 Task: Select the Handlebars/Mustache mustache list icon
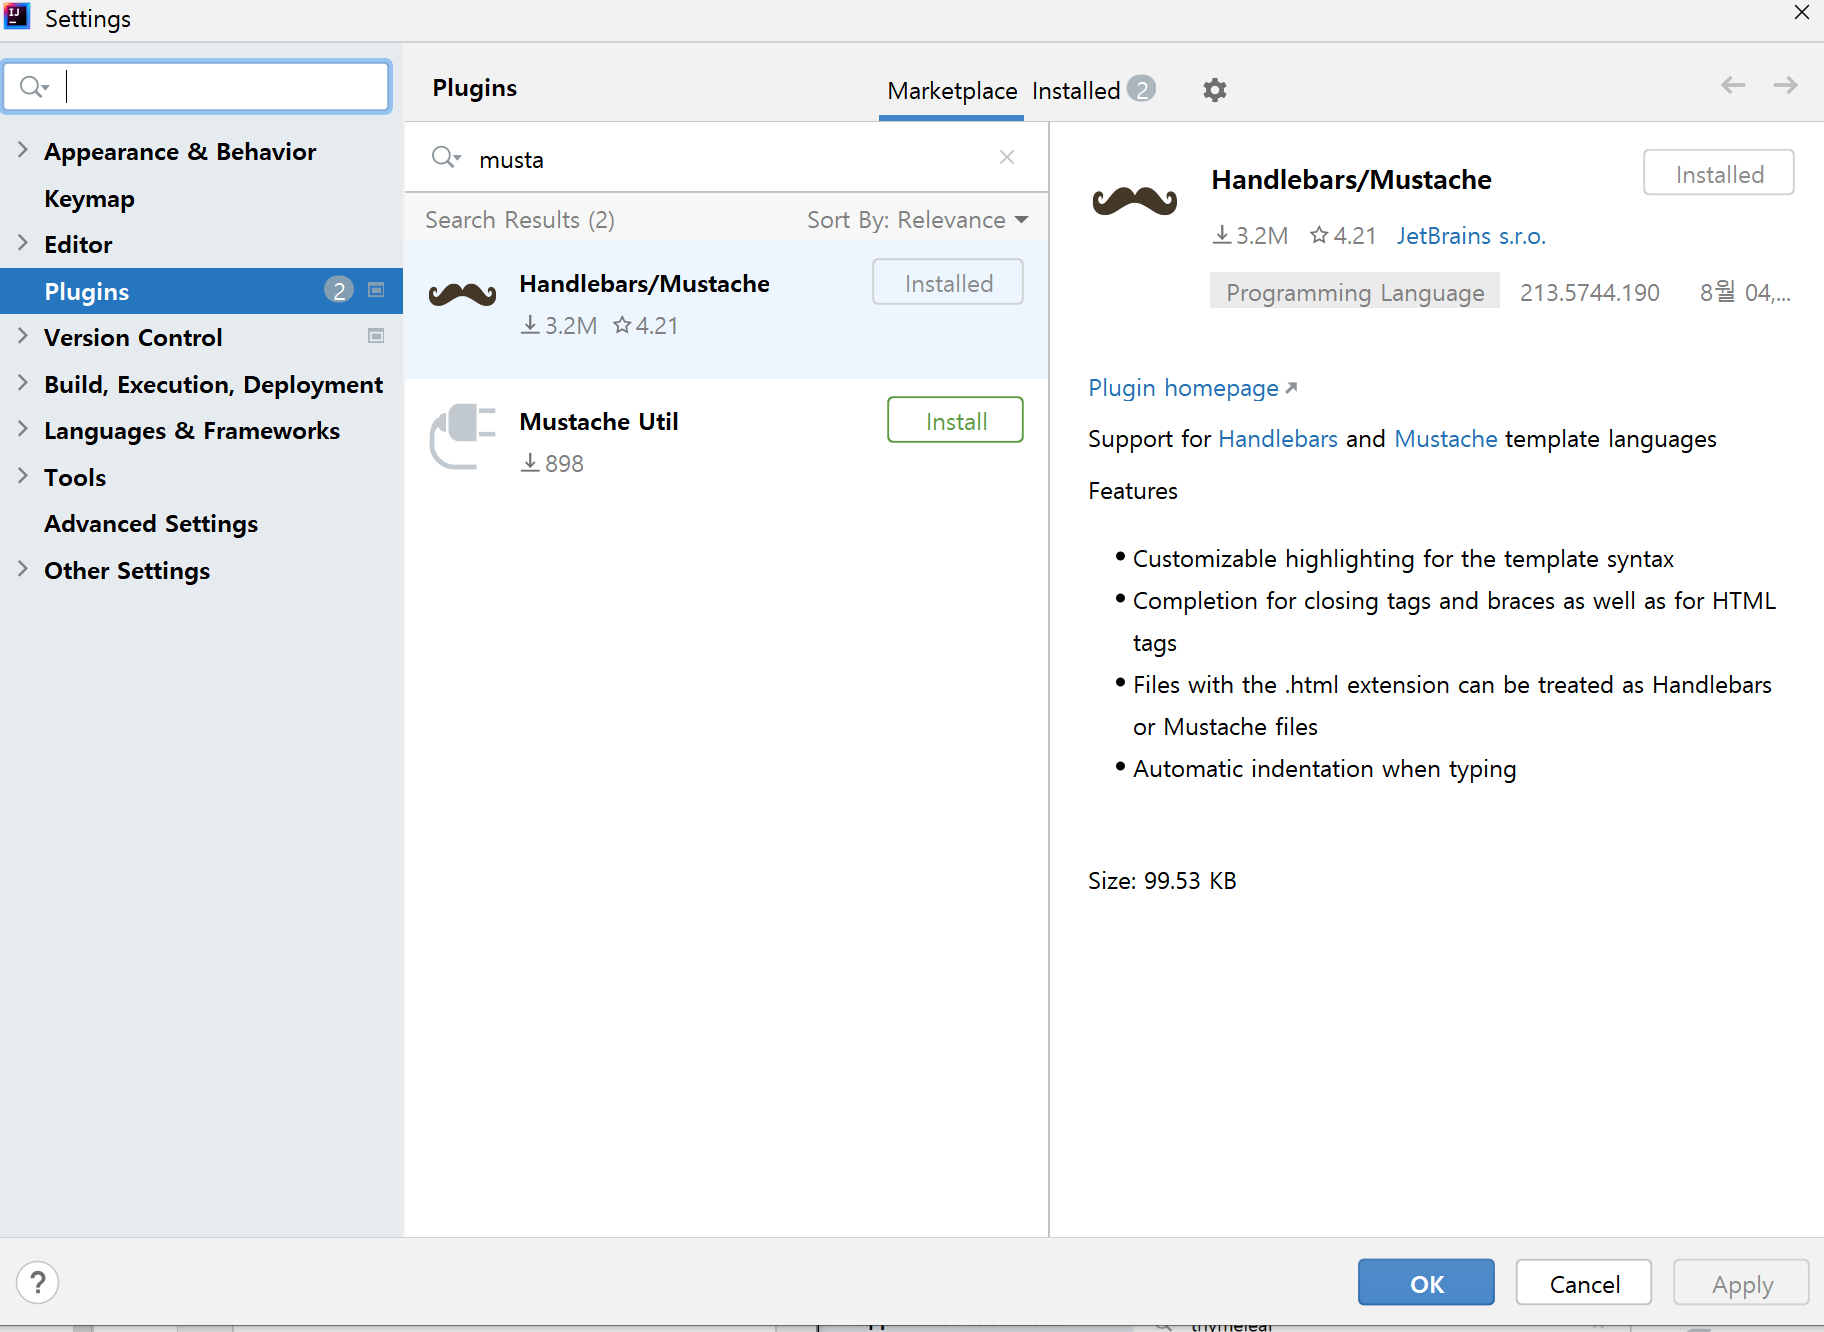click(x=462, y=294)
